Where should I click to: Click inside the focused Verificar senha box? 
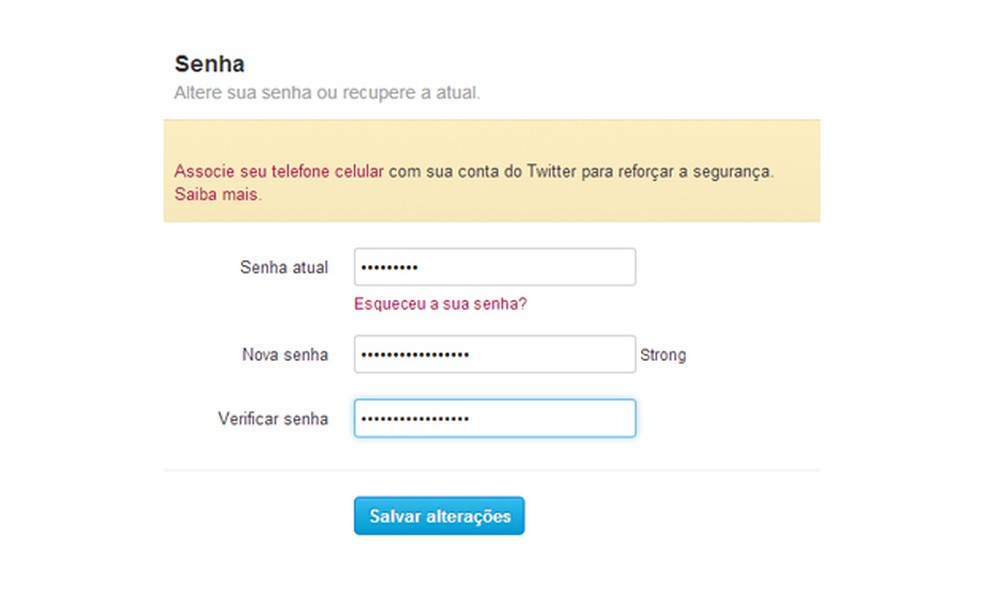(494, 418)
